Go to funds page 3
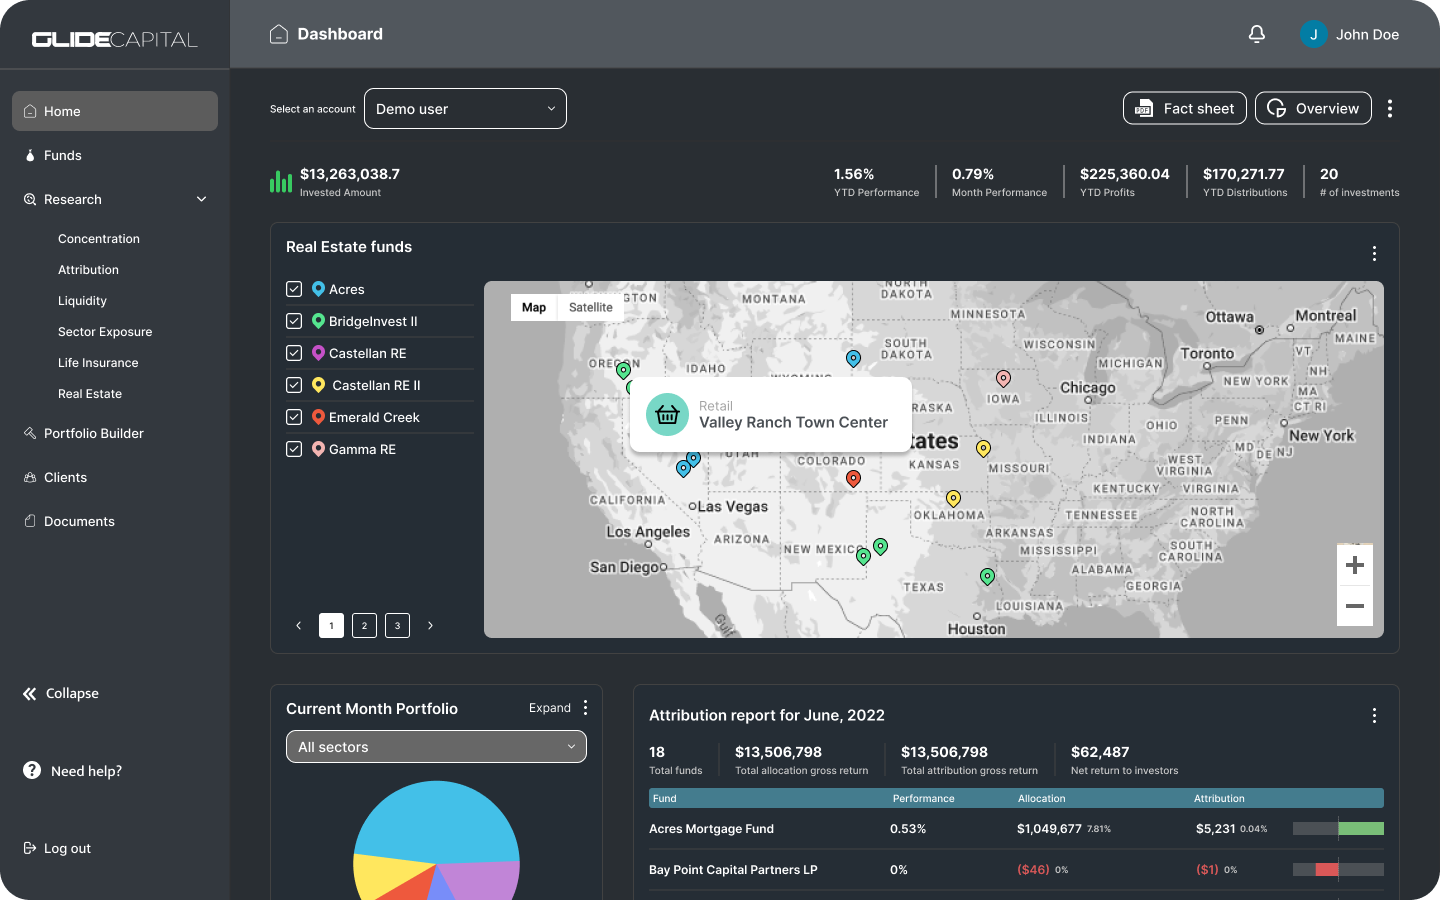Viewport: 1440px width, 900px height. click(x=397, y=625)
